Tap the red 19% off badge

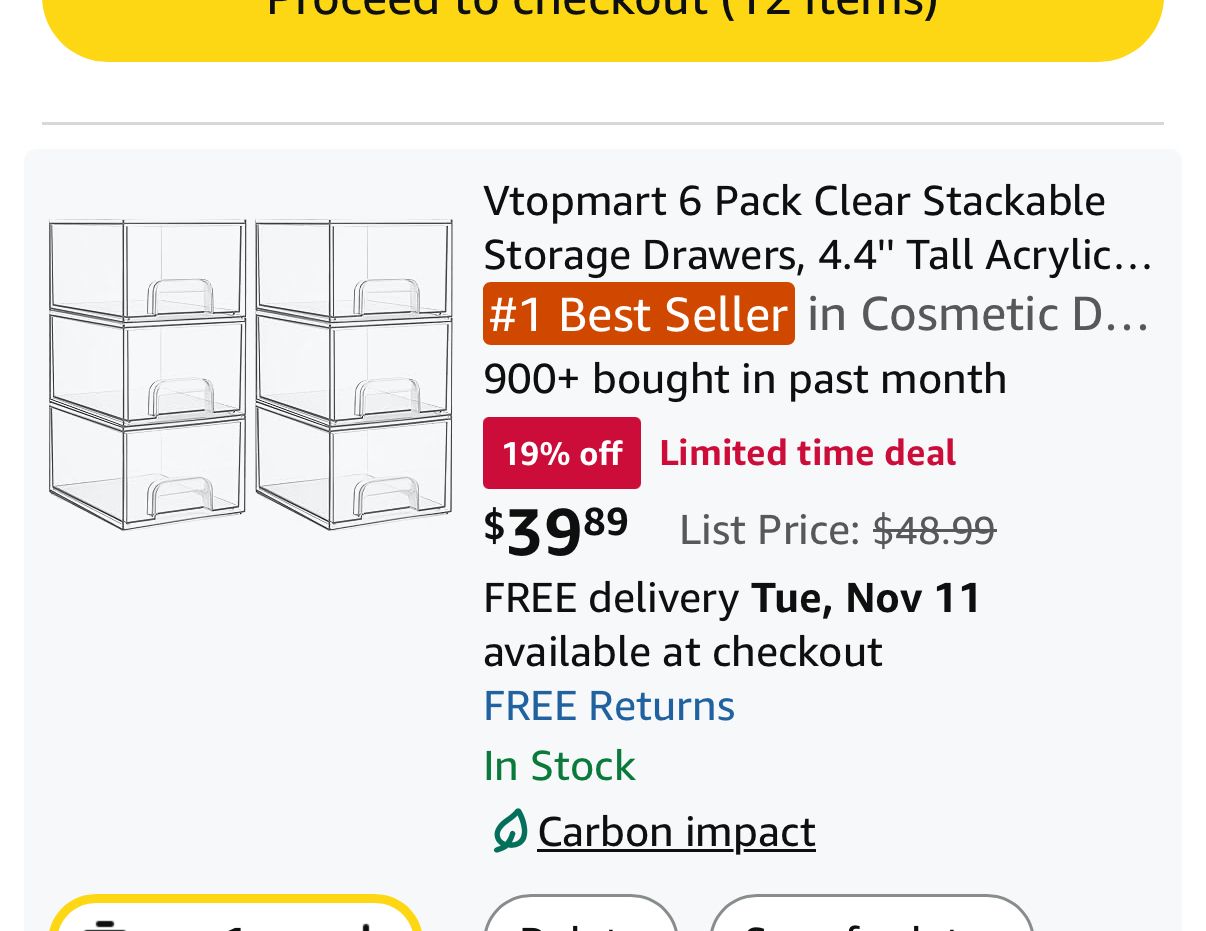click(561, 453)
